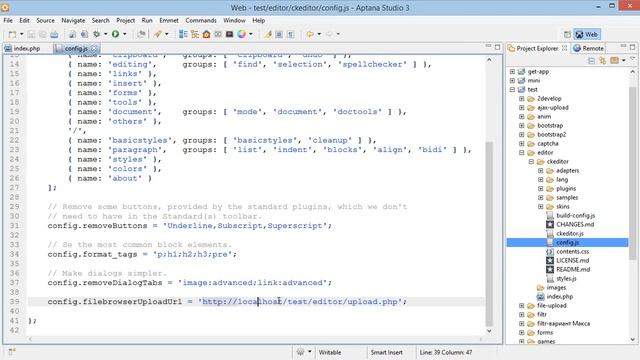Viewport: 640px width, 360px height.
Task: Open the Edit menu
Action: pos(24,20)
